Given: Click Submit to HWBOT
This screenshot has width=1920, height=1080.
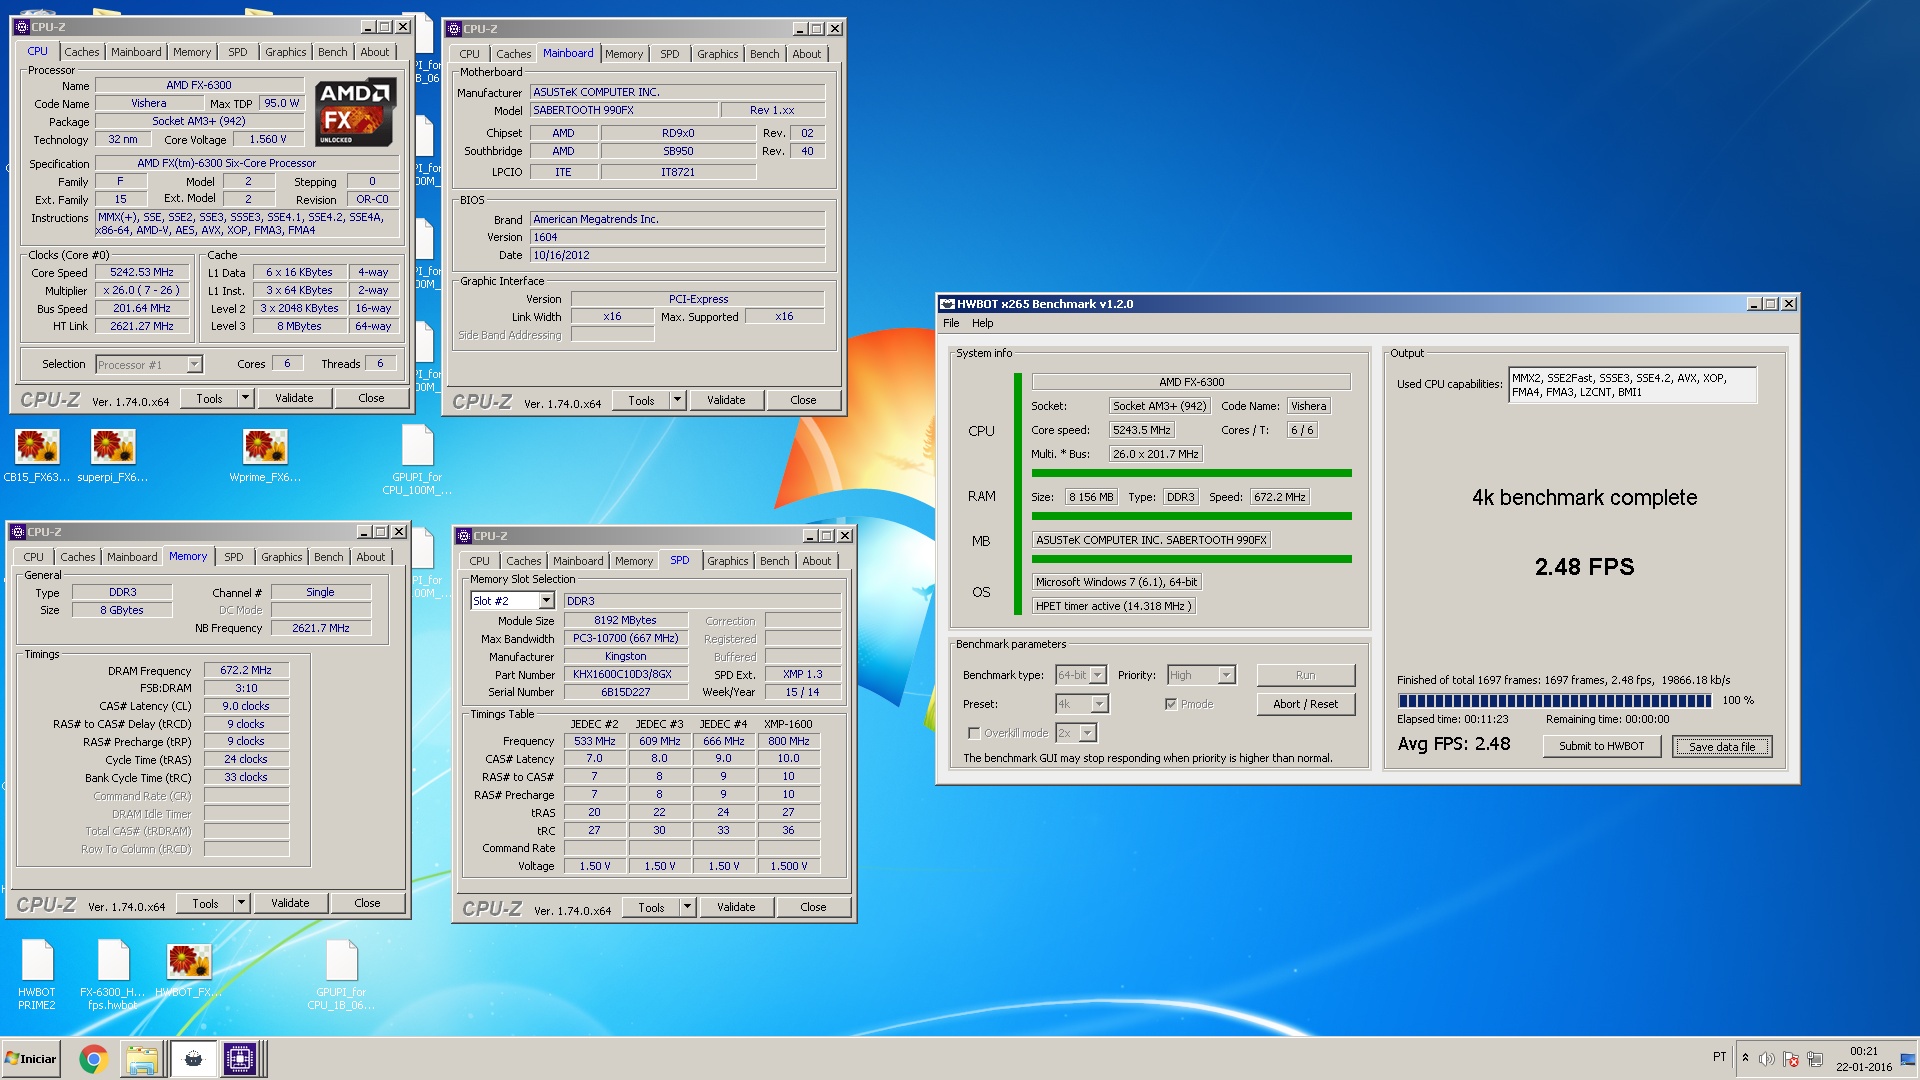Looking at the screenshot, I should pos(1601,746).
